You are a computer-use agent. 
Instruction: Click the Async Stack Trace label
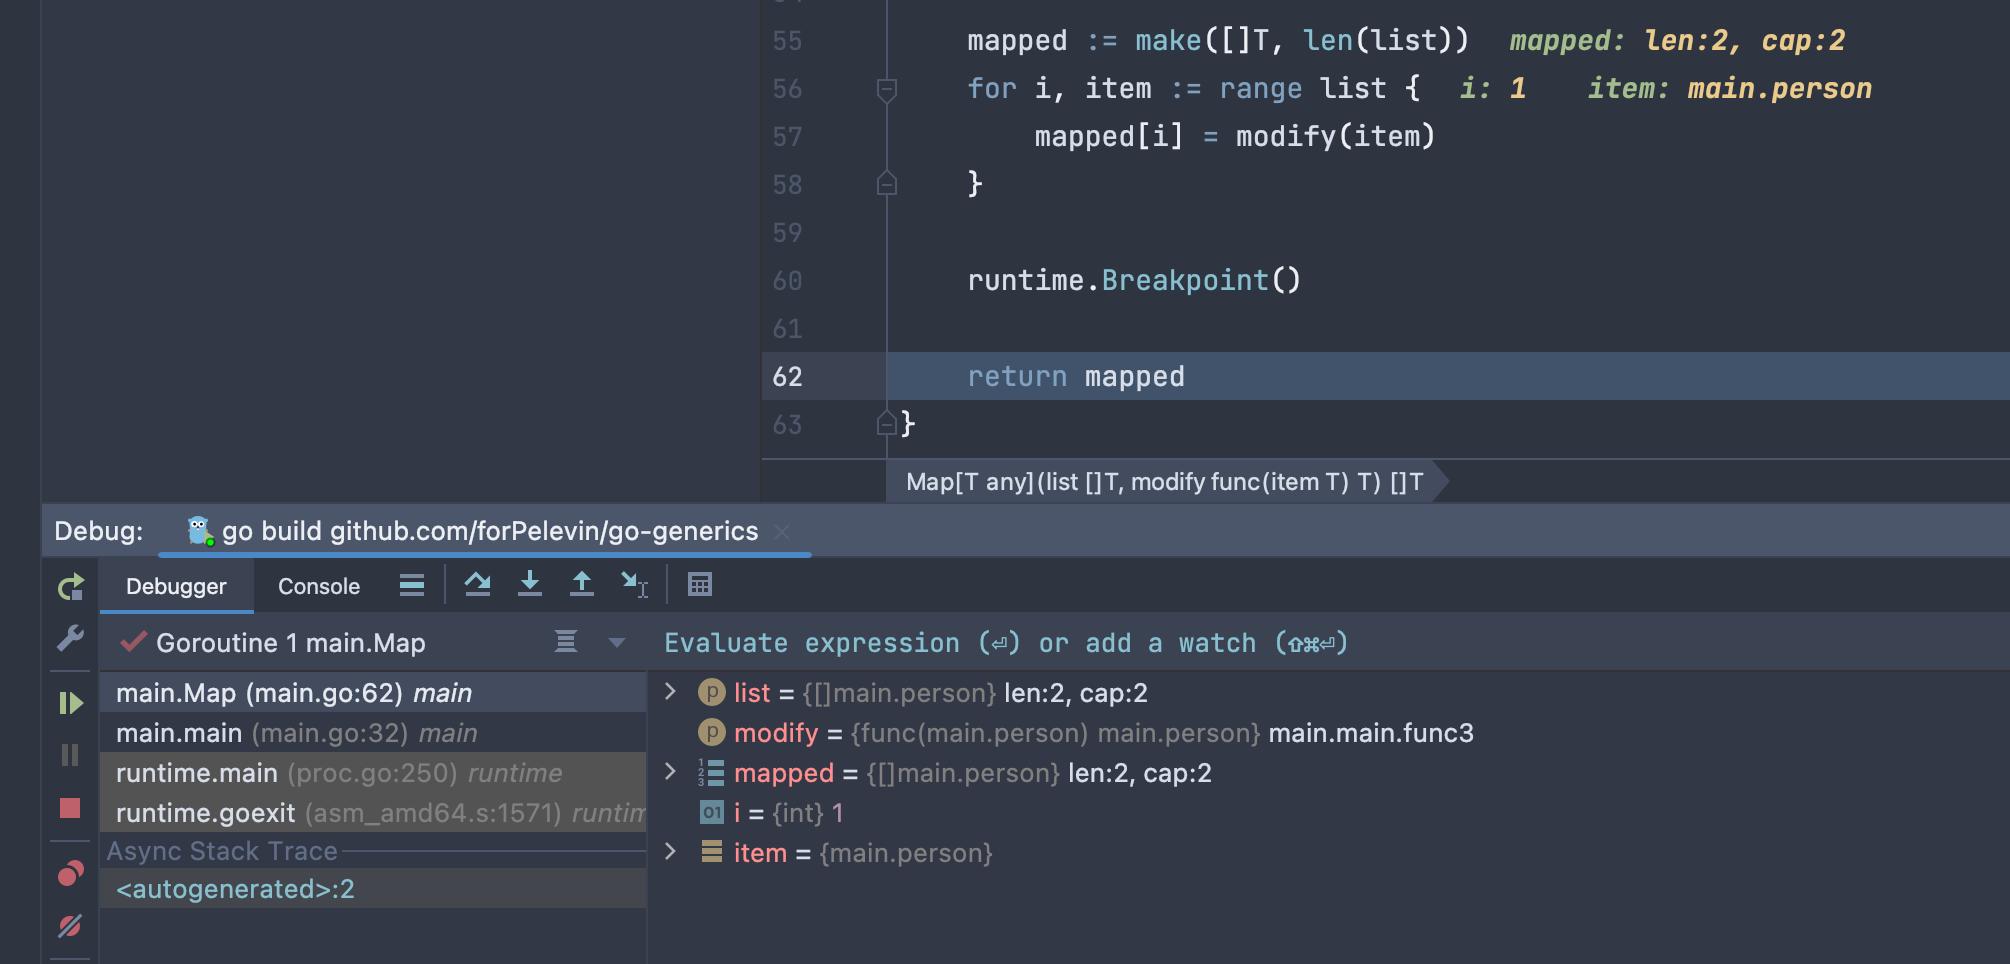point(222,851)
